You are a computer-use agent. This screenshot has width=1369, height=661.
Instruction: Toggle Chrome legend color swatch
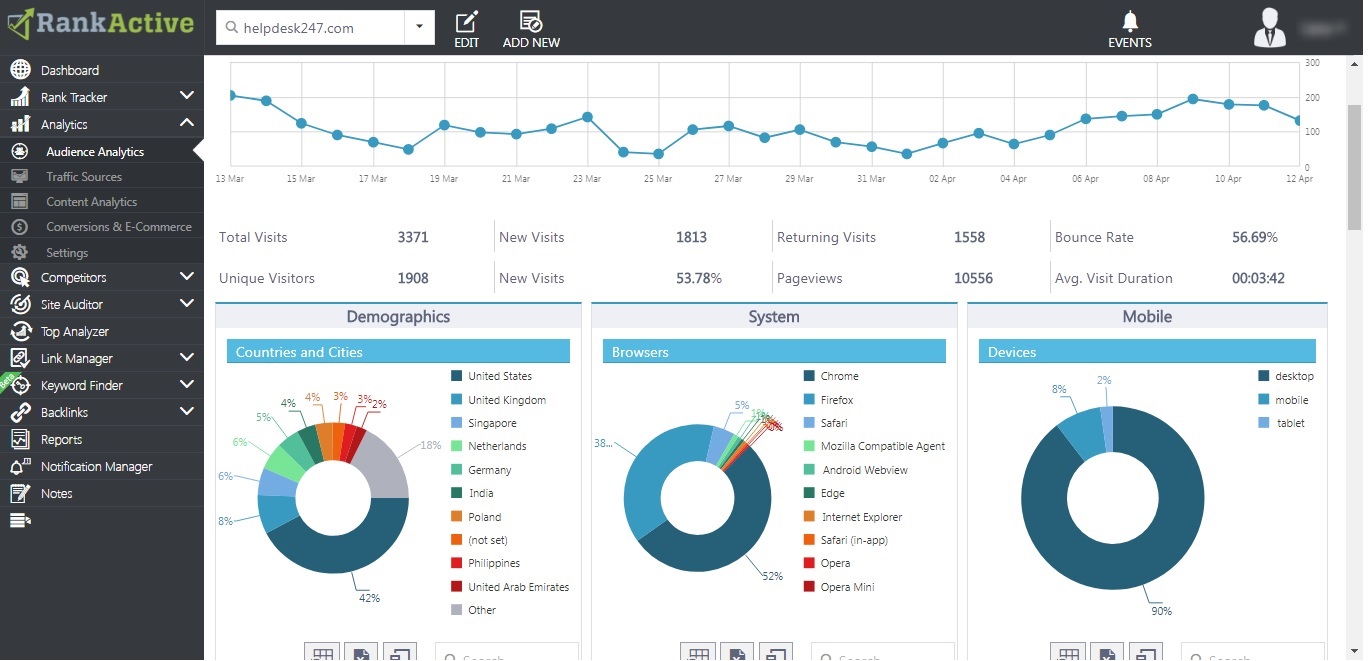coord(809,376)
